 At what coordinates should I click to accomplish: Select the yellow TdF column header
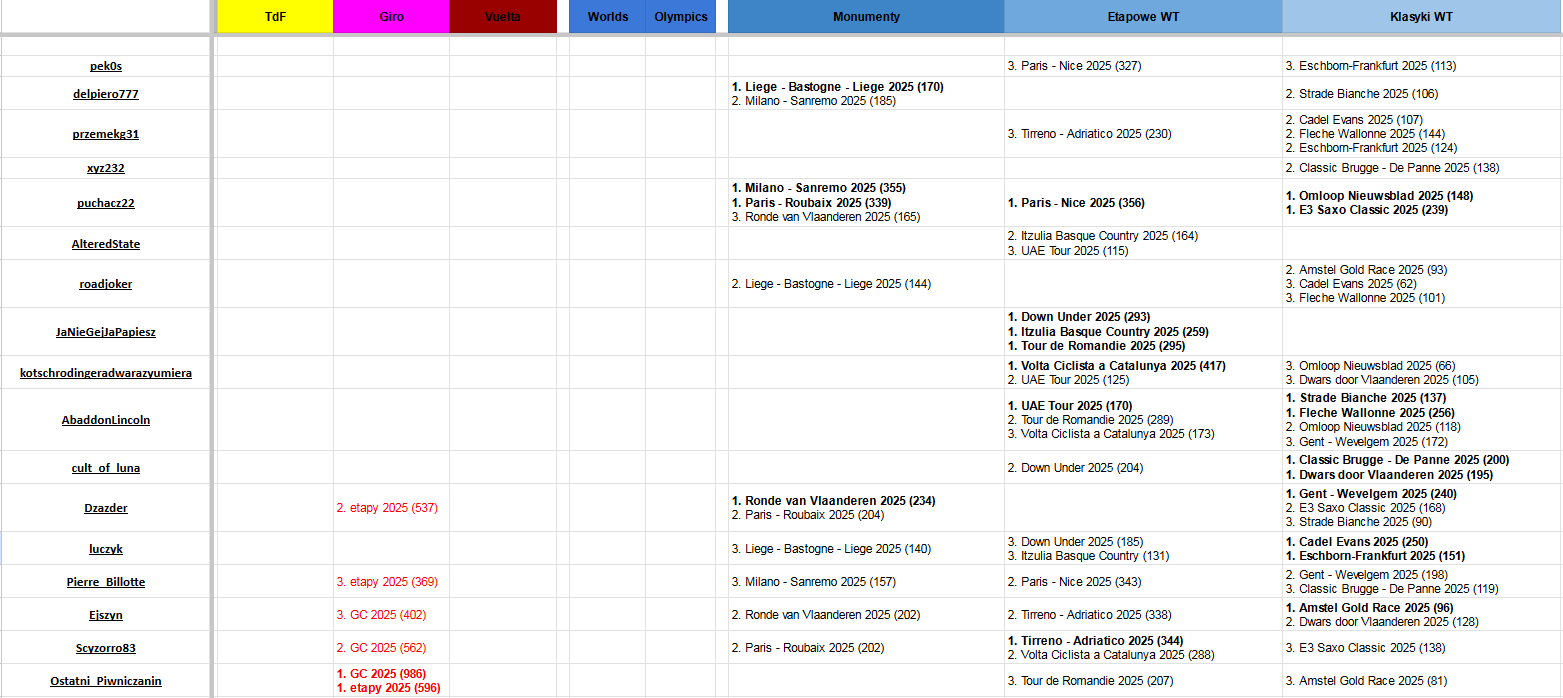[x=275, y=17]
